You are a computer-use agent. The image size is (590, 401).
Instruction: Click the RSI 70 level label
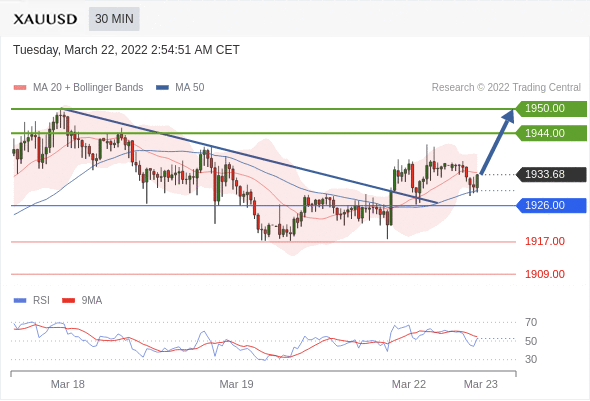(531, 322)
